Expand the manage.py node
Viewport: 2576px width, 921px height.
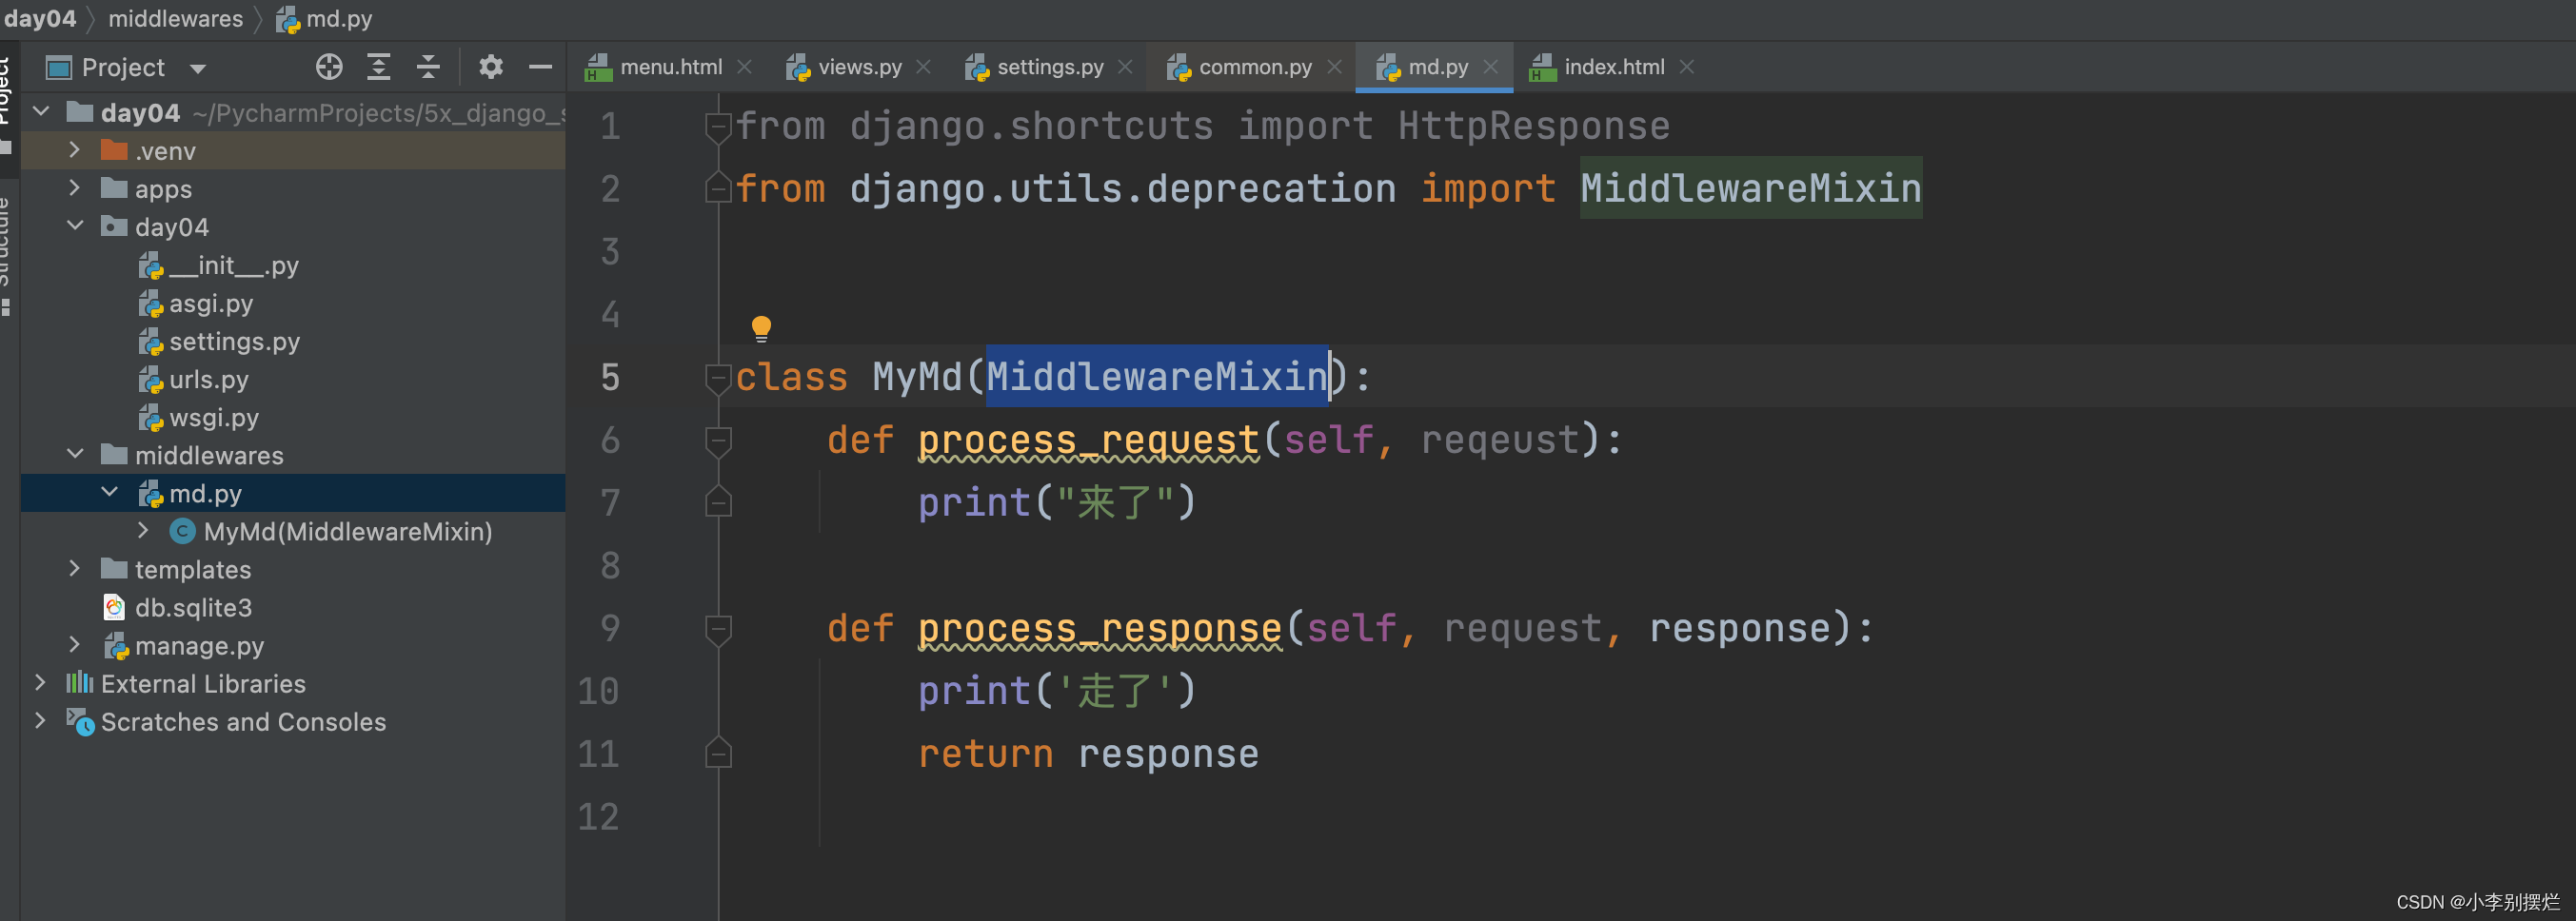(75, 644)
